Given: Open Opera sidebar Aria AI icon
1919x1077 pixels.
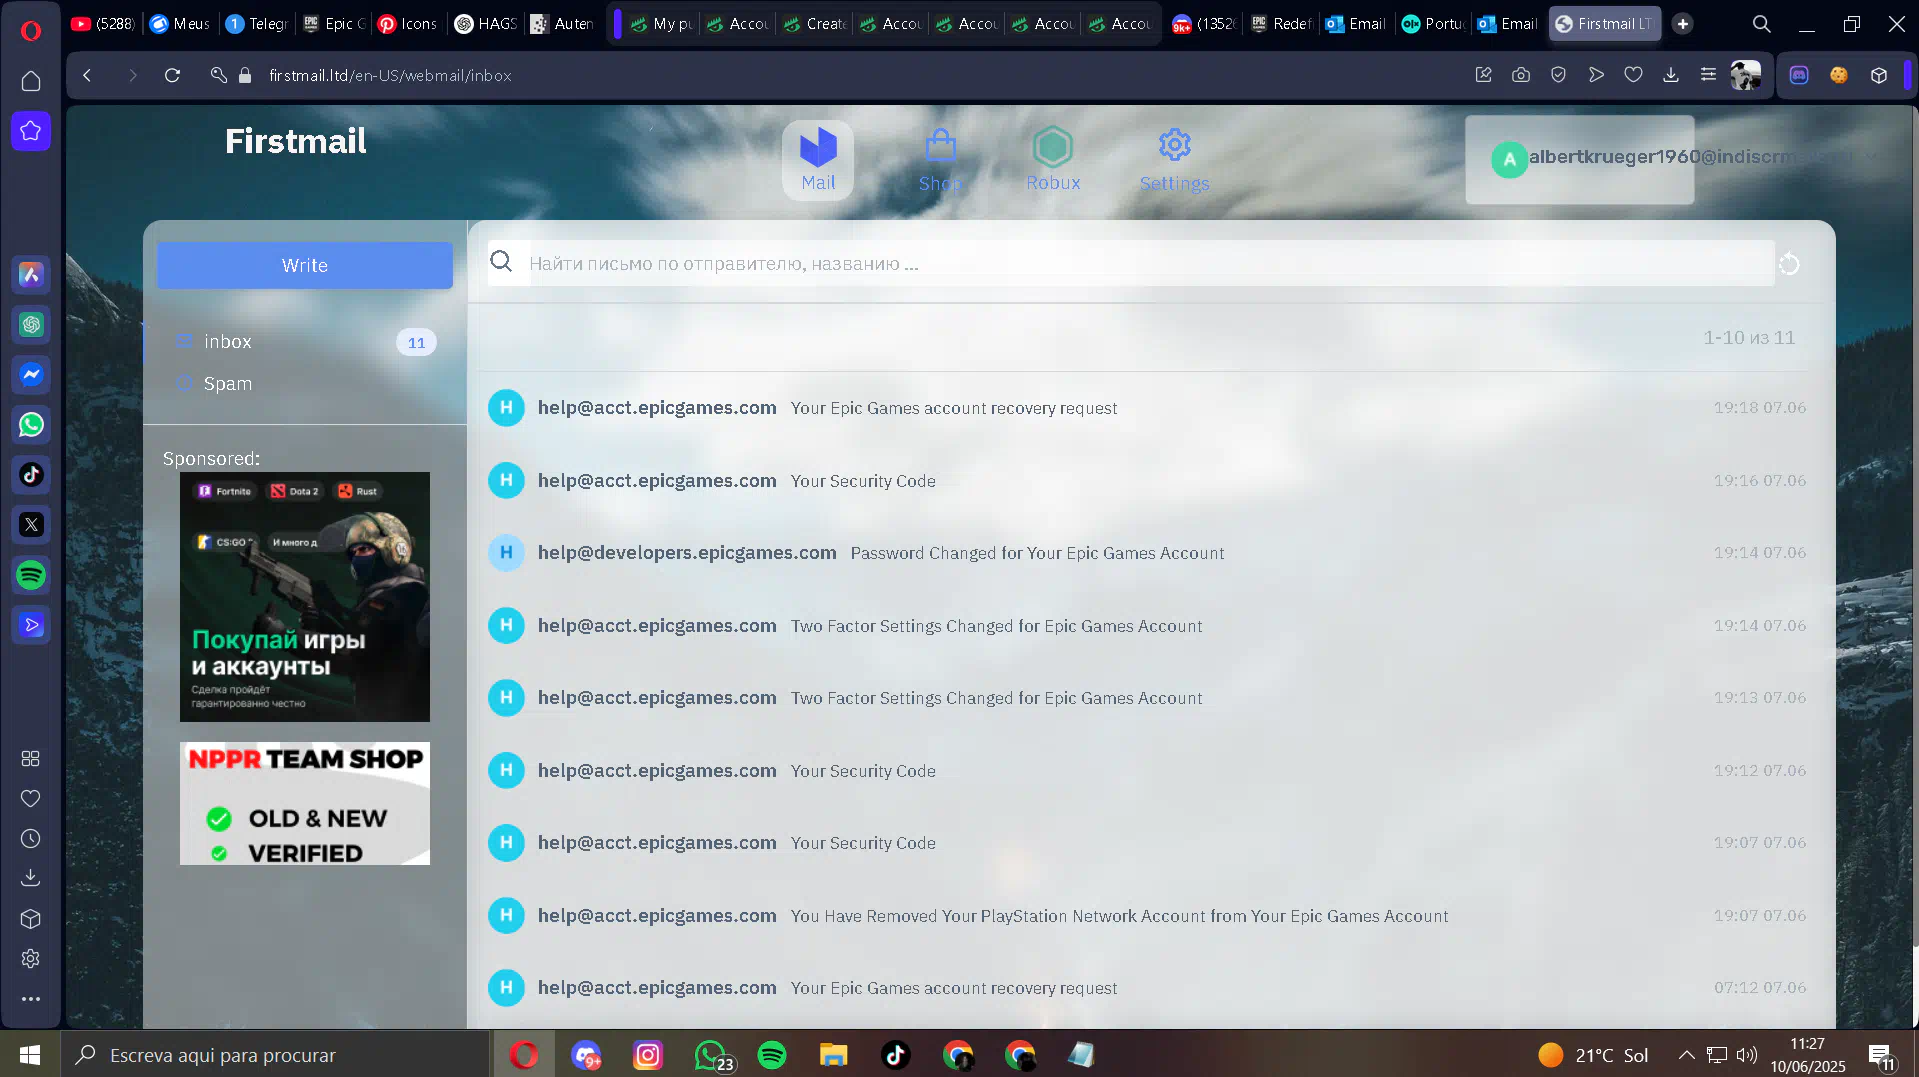Looking at the screenshot, I should (31, 275).
